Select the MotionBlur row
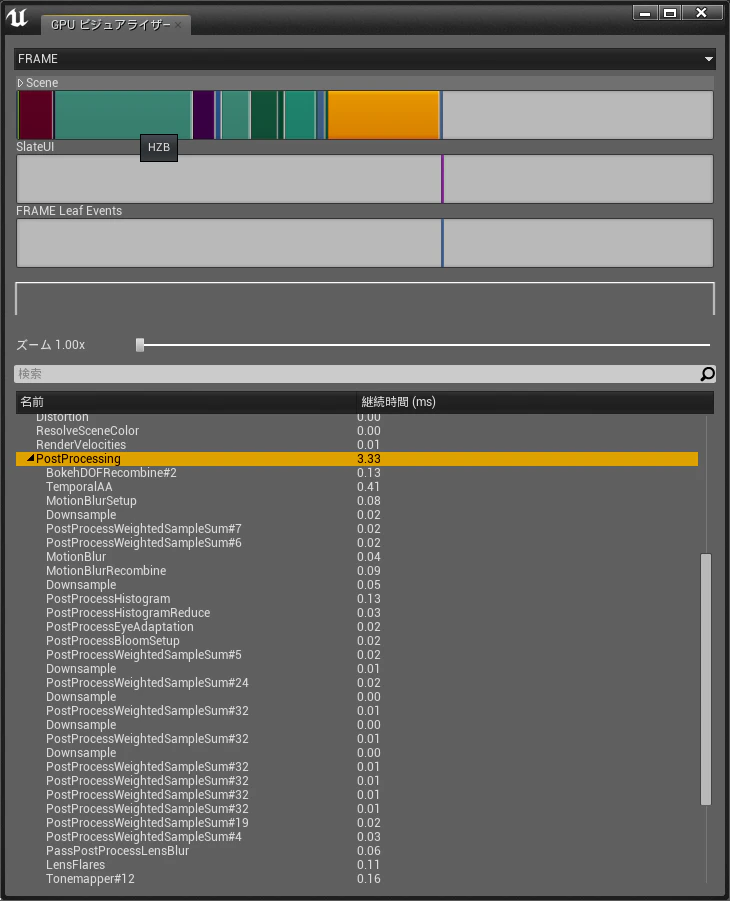Viewport: 730px width, 901px height. (x=356, y=556)
